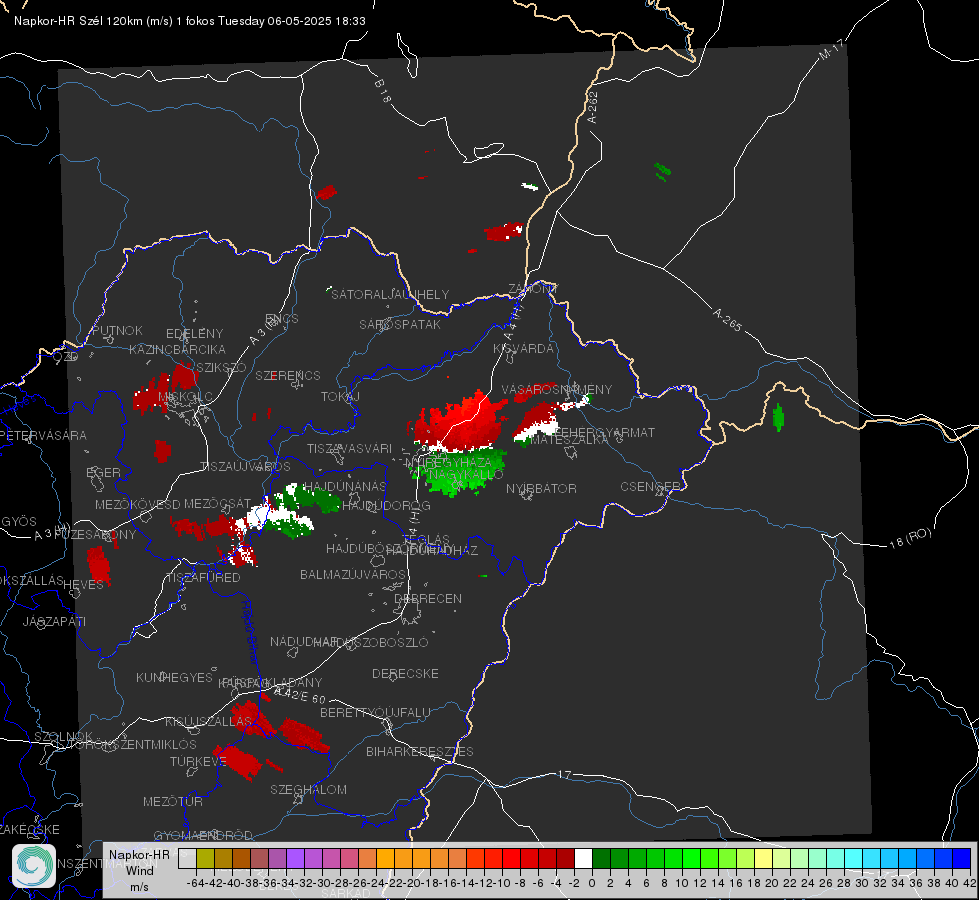The width and height of the screenshot is (979, 900).
Task: Select the MEZOKOVESD label
Action: pyautogui.click(x=138, y=504)
